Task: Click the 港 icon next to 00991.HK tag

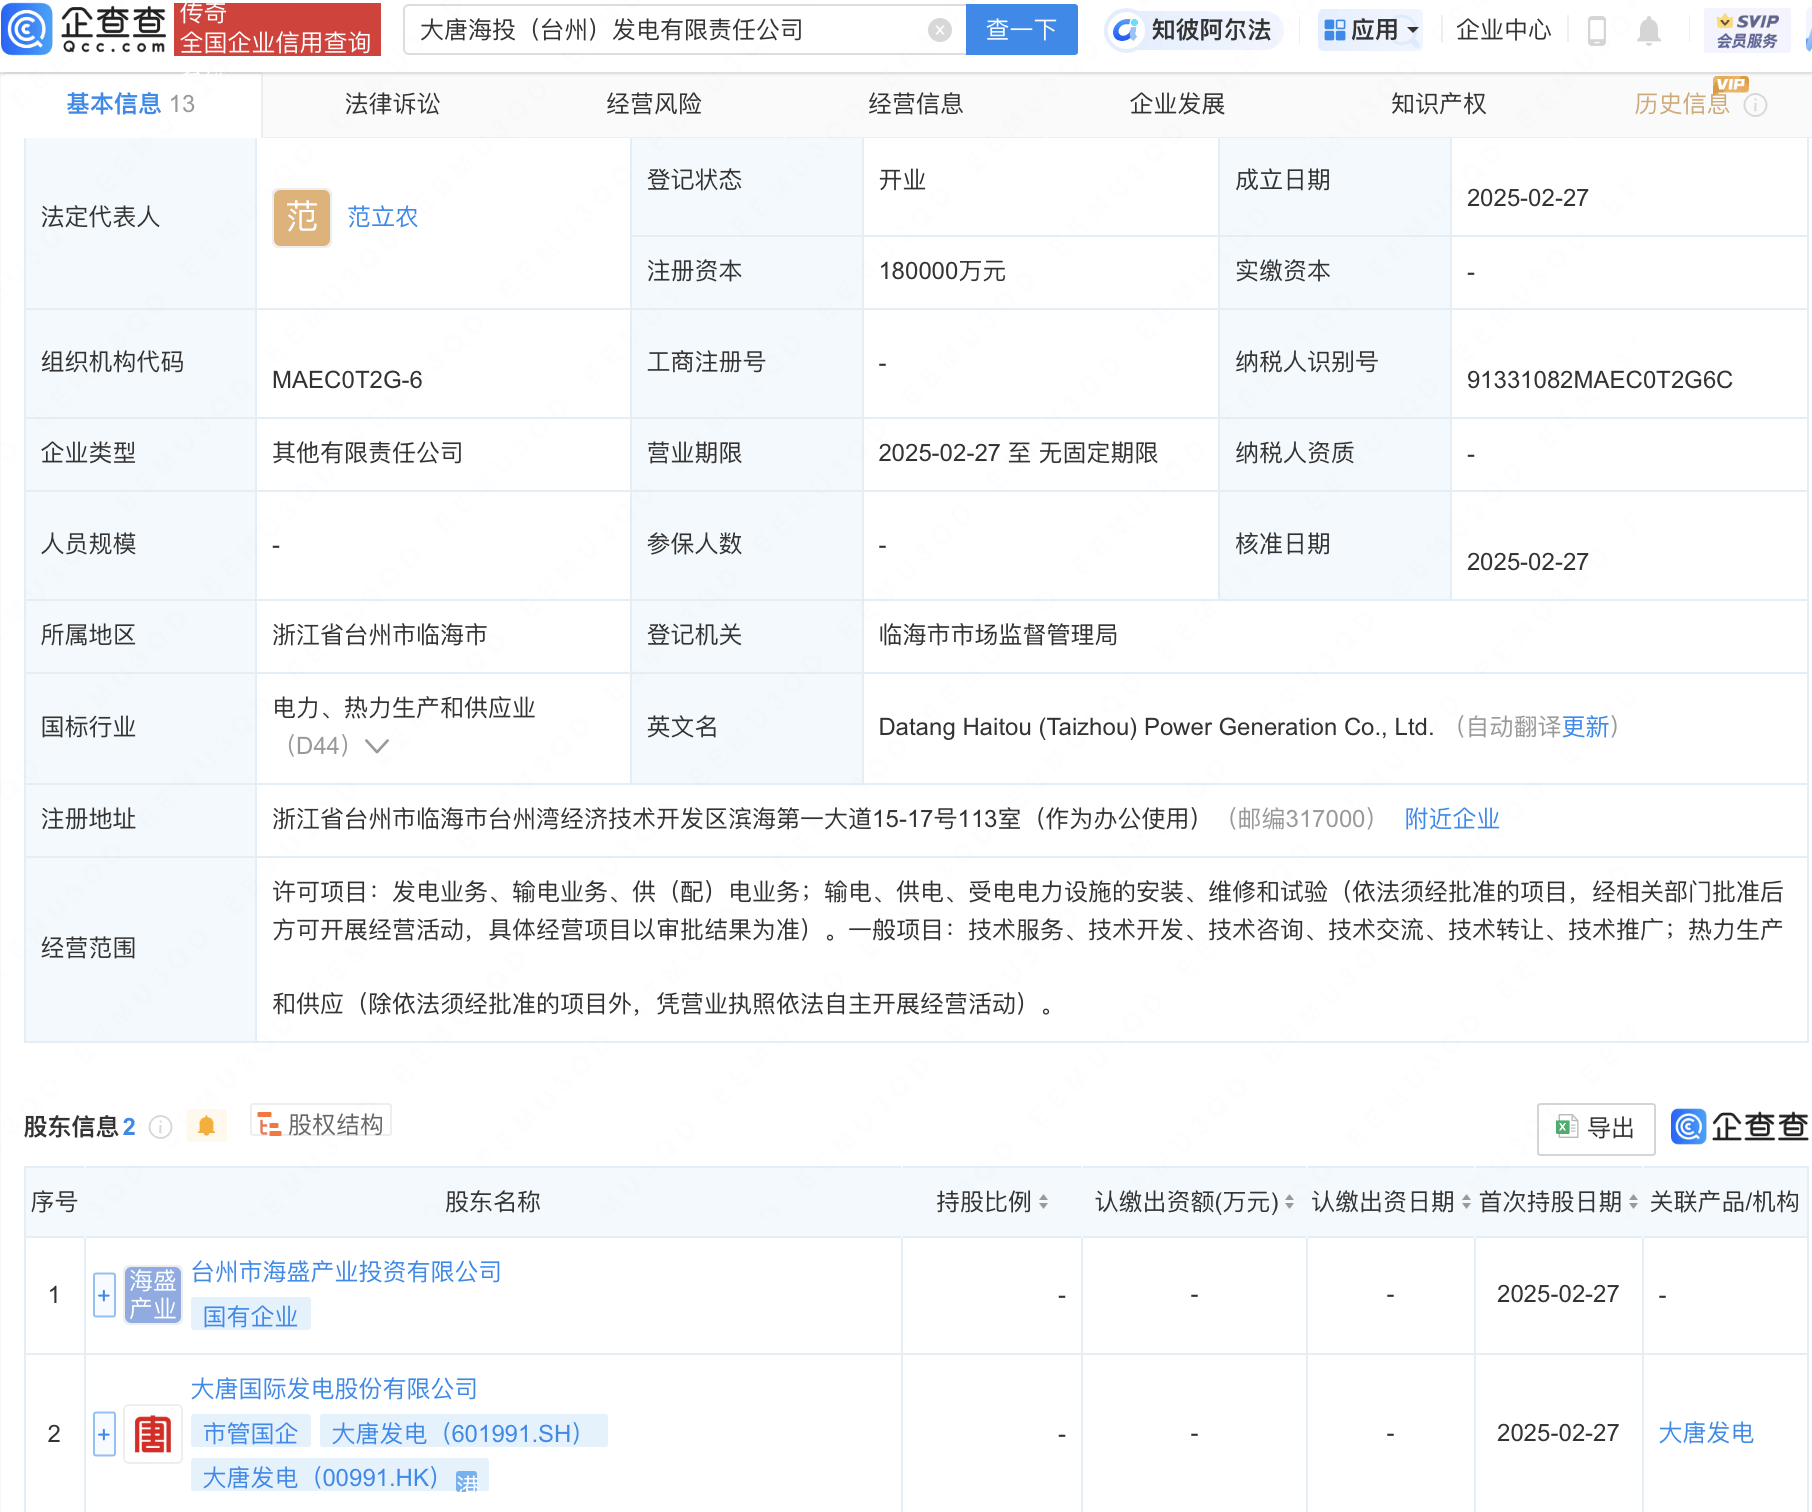Action: click(466, 1481)
